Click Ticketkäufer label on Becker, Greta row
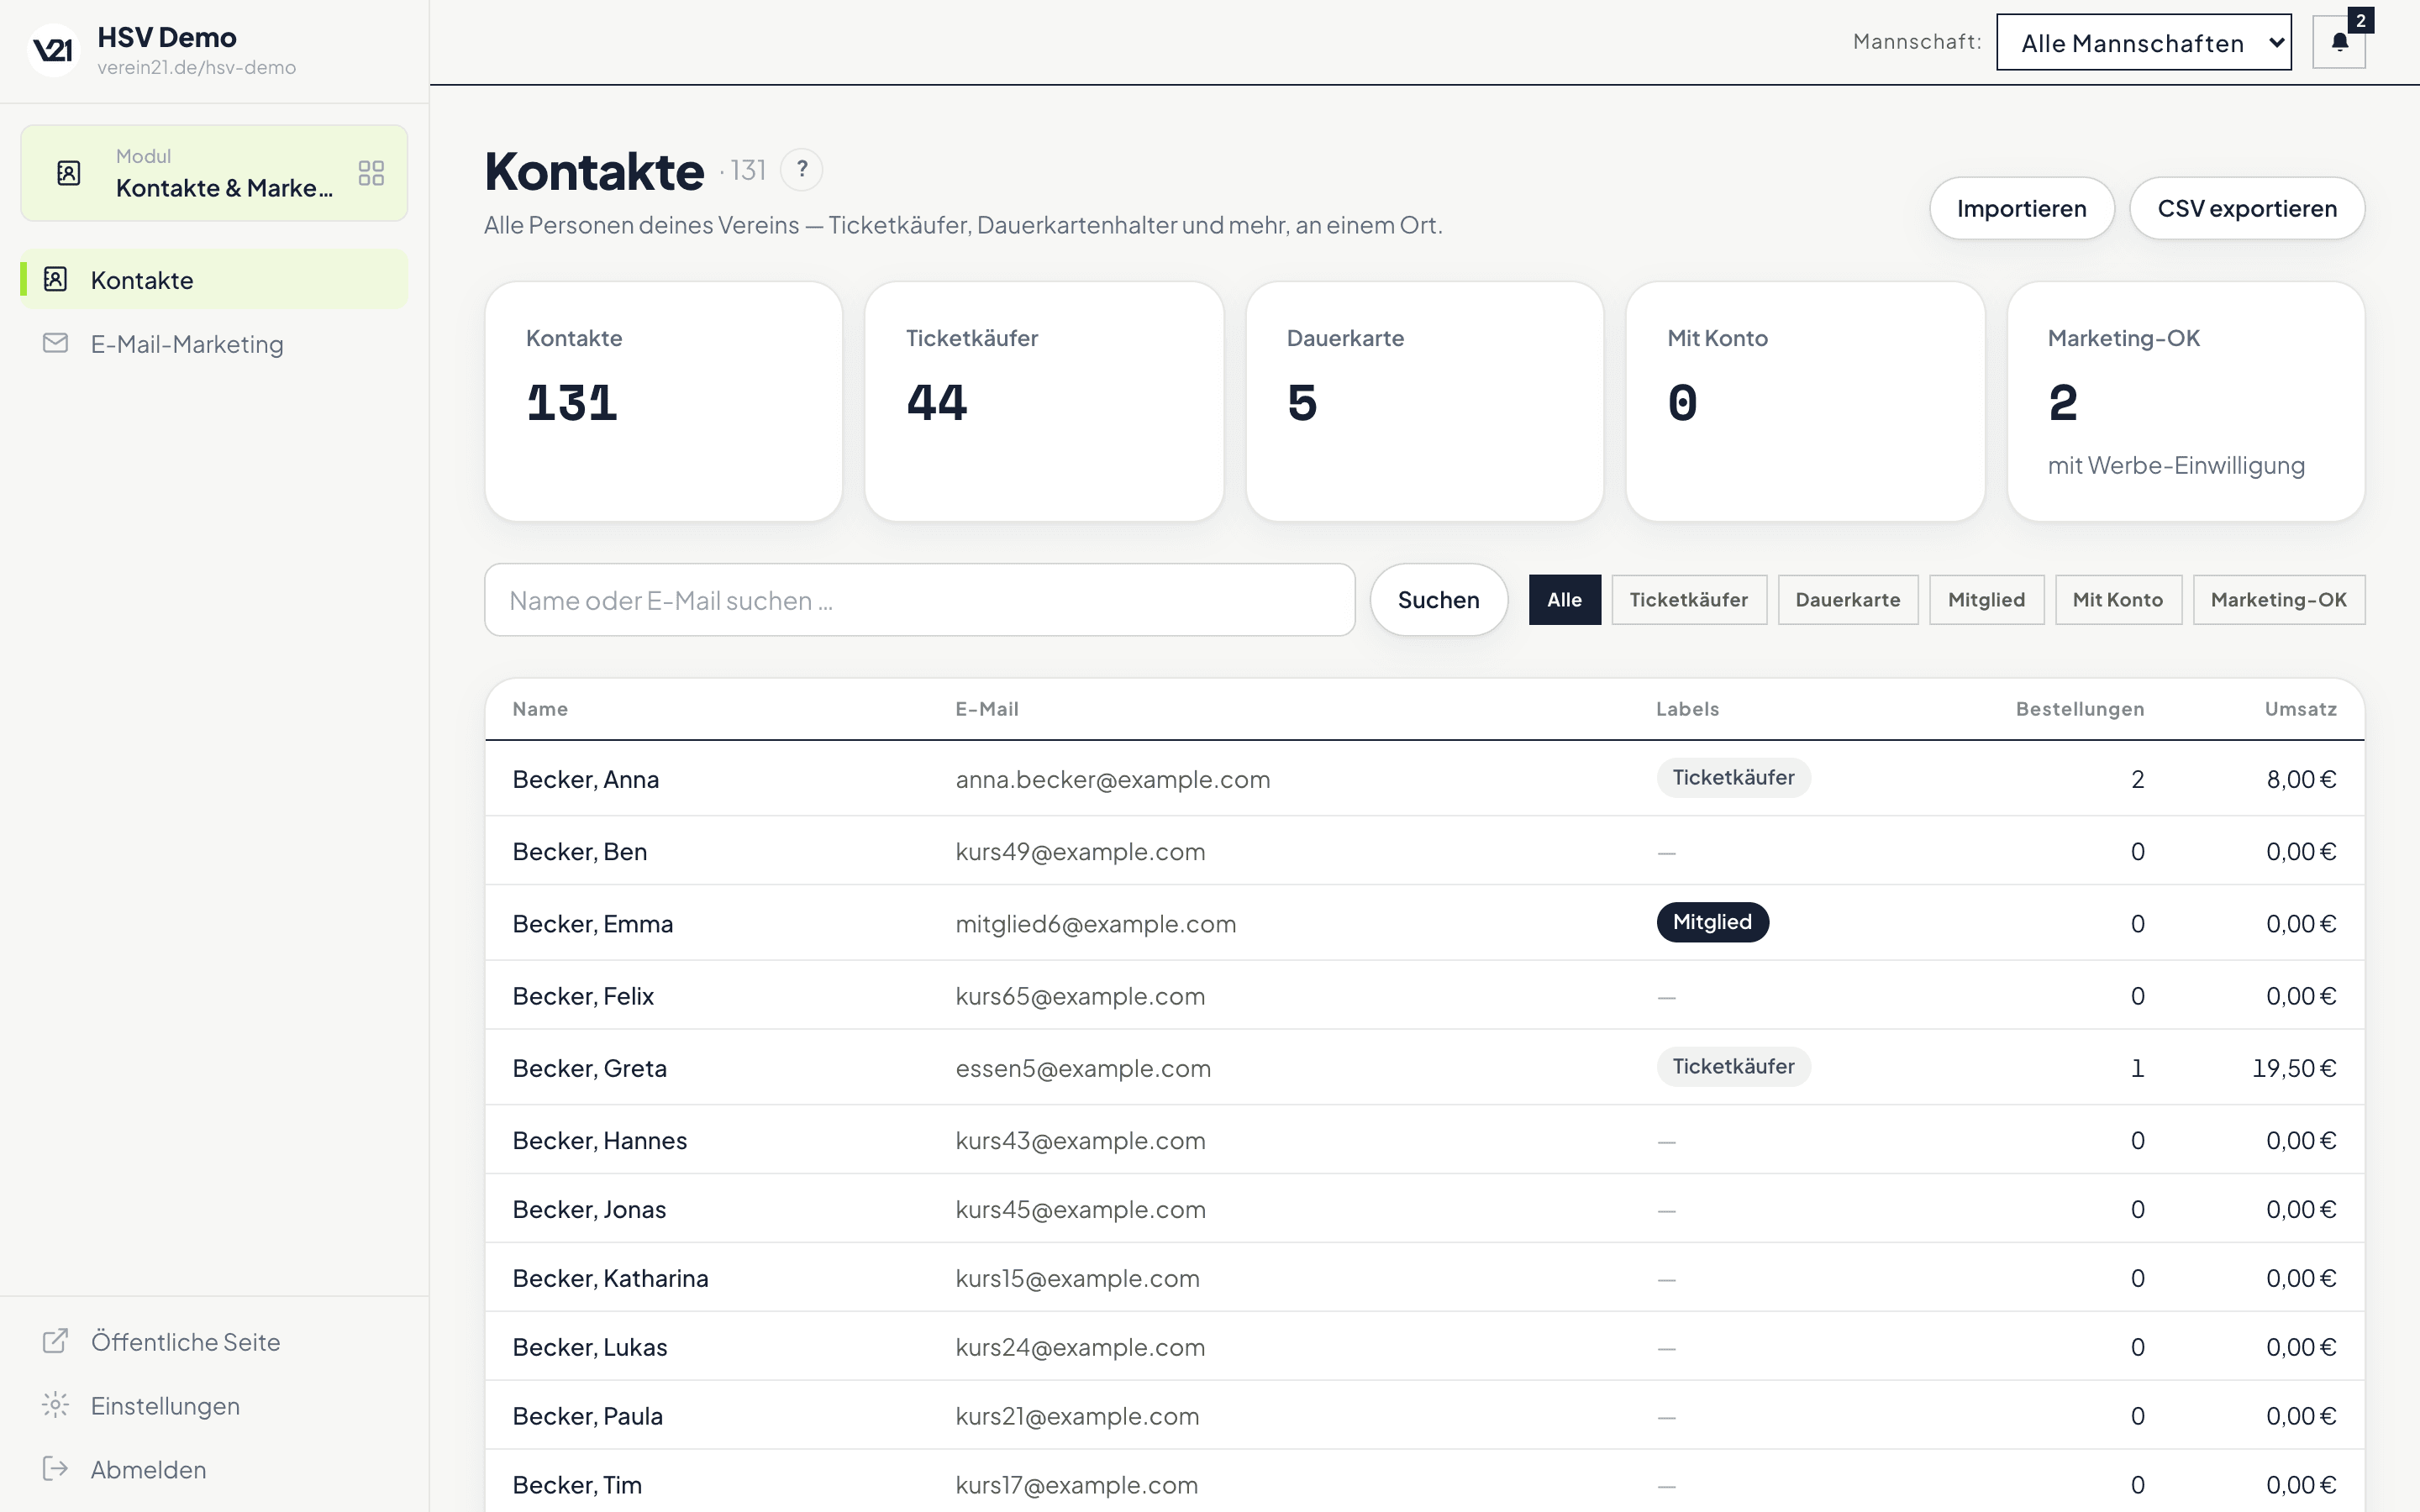 click(x=1733, y=1066)
